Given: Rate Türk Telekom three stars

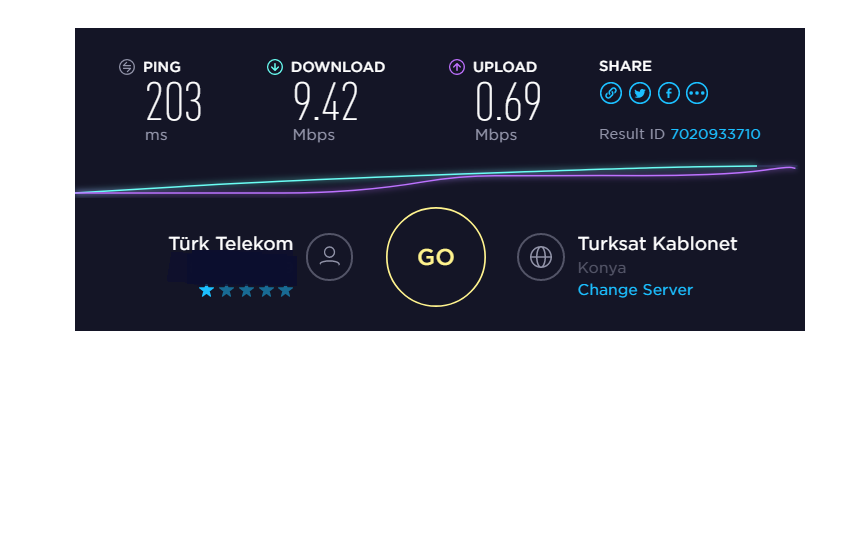Looking at the screenshot, I should [246, 290].
